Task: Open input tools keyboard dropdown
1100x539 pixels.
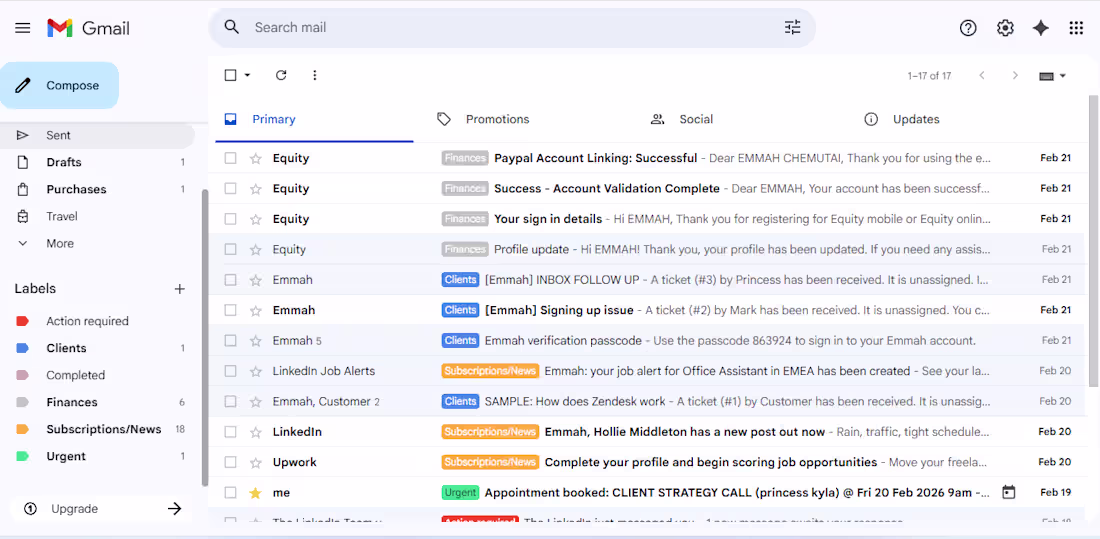Action: click(1052, 76)
